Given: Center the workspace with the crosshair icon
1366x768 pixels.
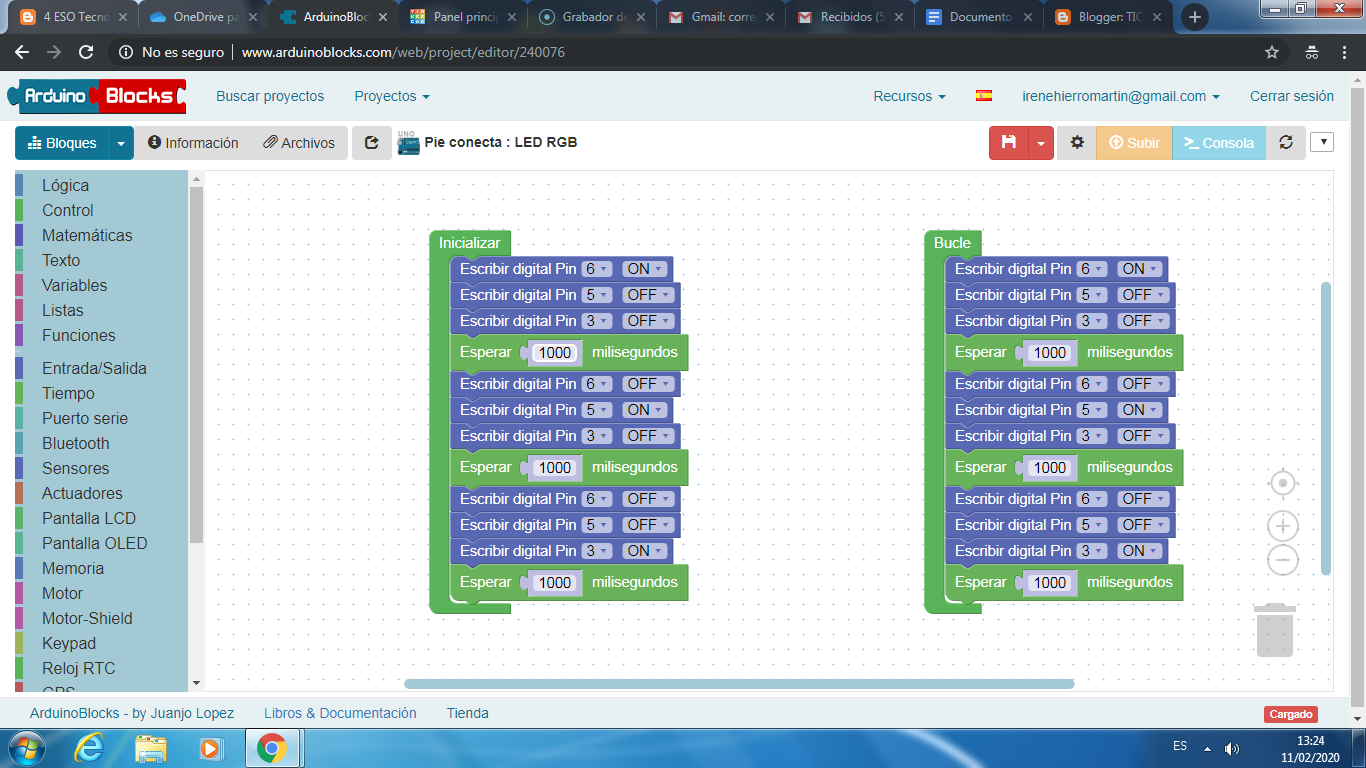Looking at the screenshot, I should click(1283, 484).
